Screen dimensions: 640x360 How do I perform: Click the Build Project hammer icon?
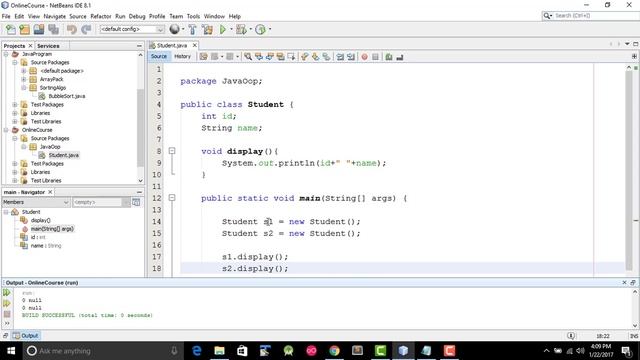click(192, 29)
